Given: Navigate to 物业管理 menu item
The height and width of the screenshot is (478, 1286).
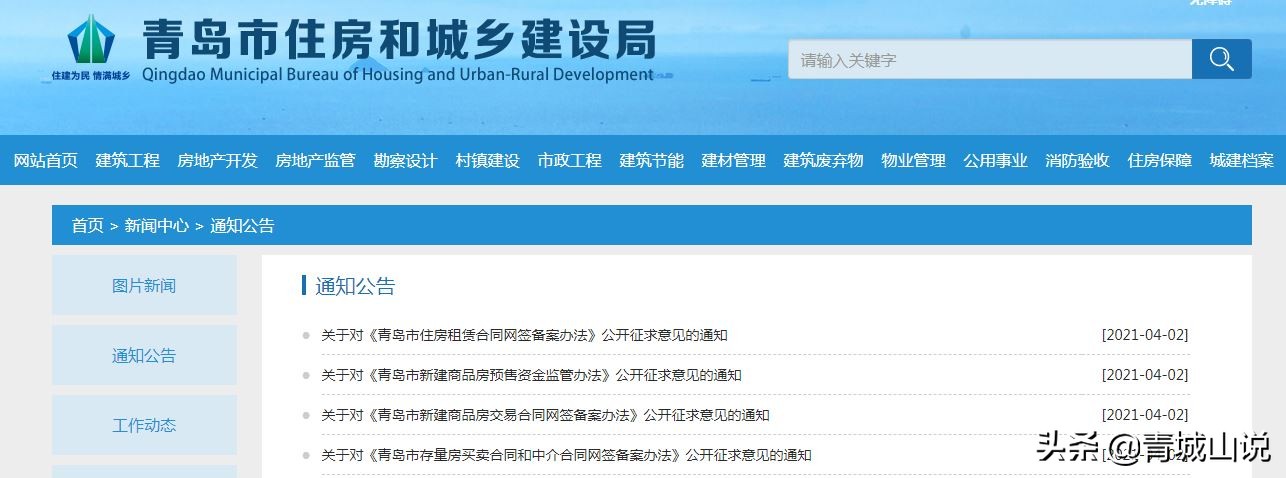Looking at the screenshot, I should pos(913,160).
